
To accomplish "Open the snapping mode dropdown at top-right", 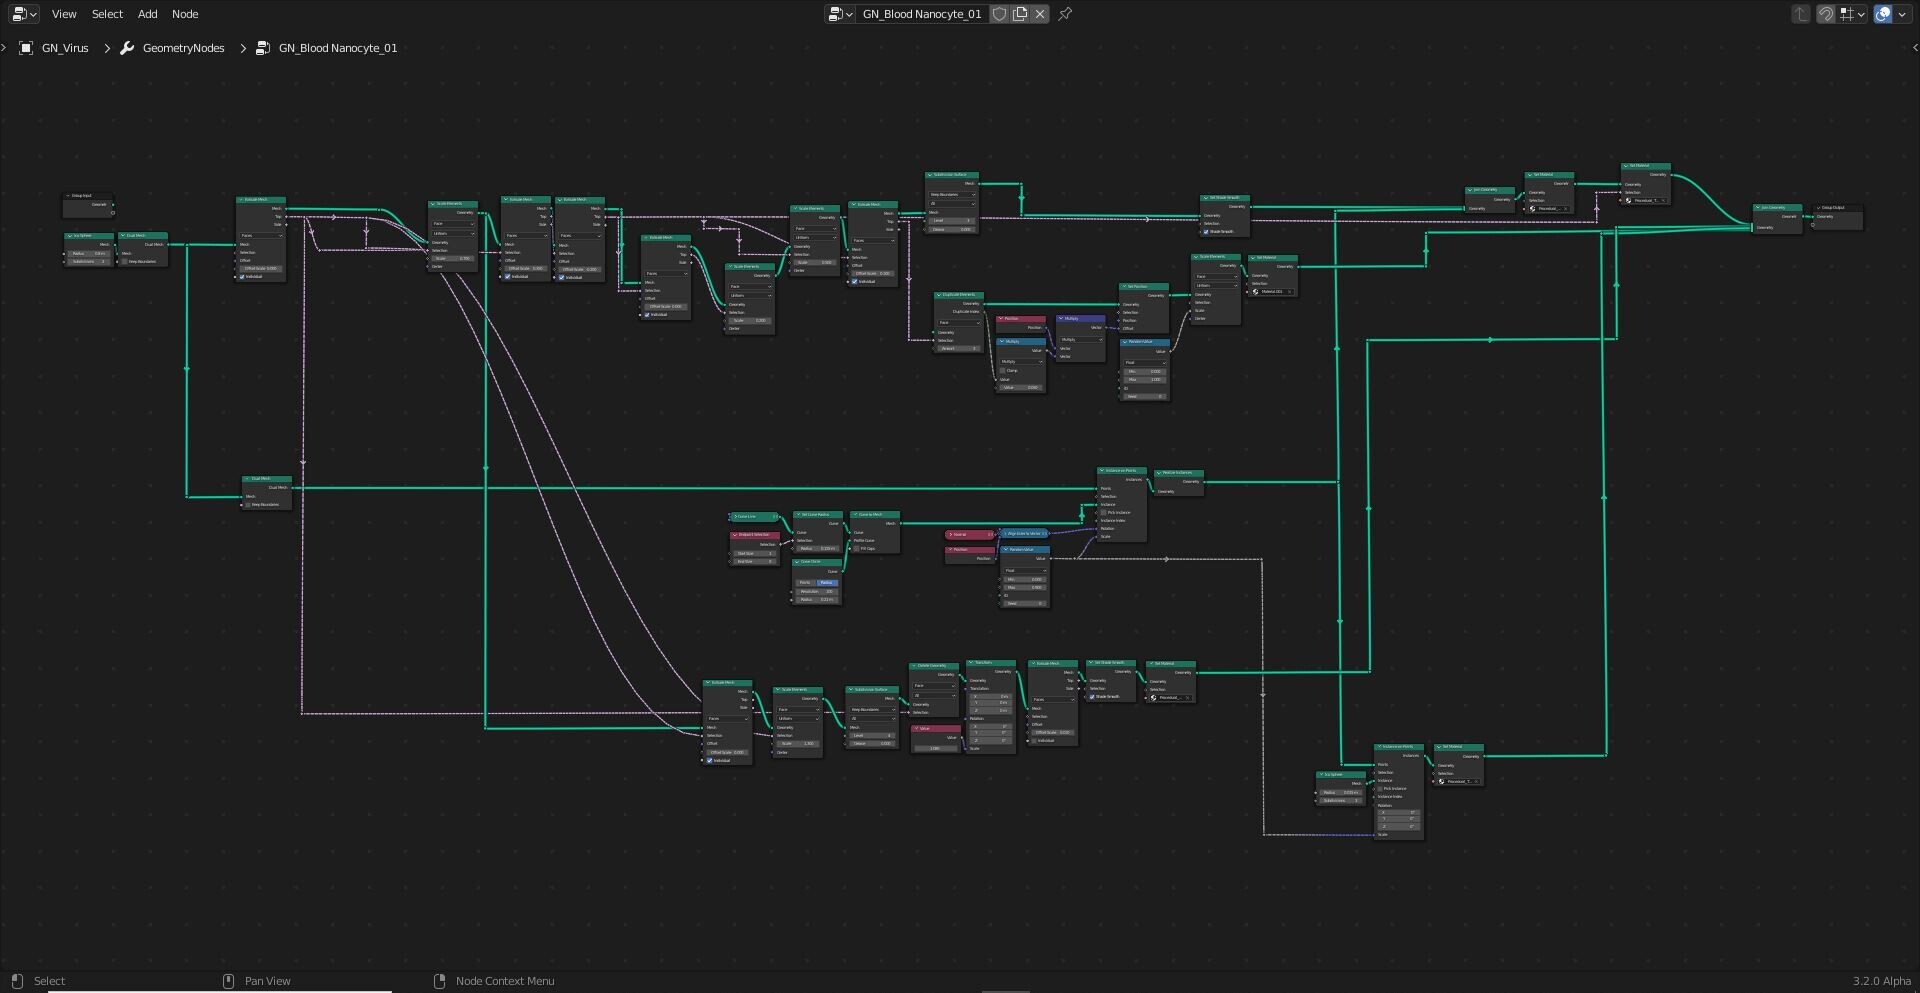I will coord(1861,15).
